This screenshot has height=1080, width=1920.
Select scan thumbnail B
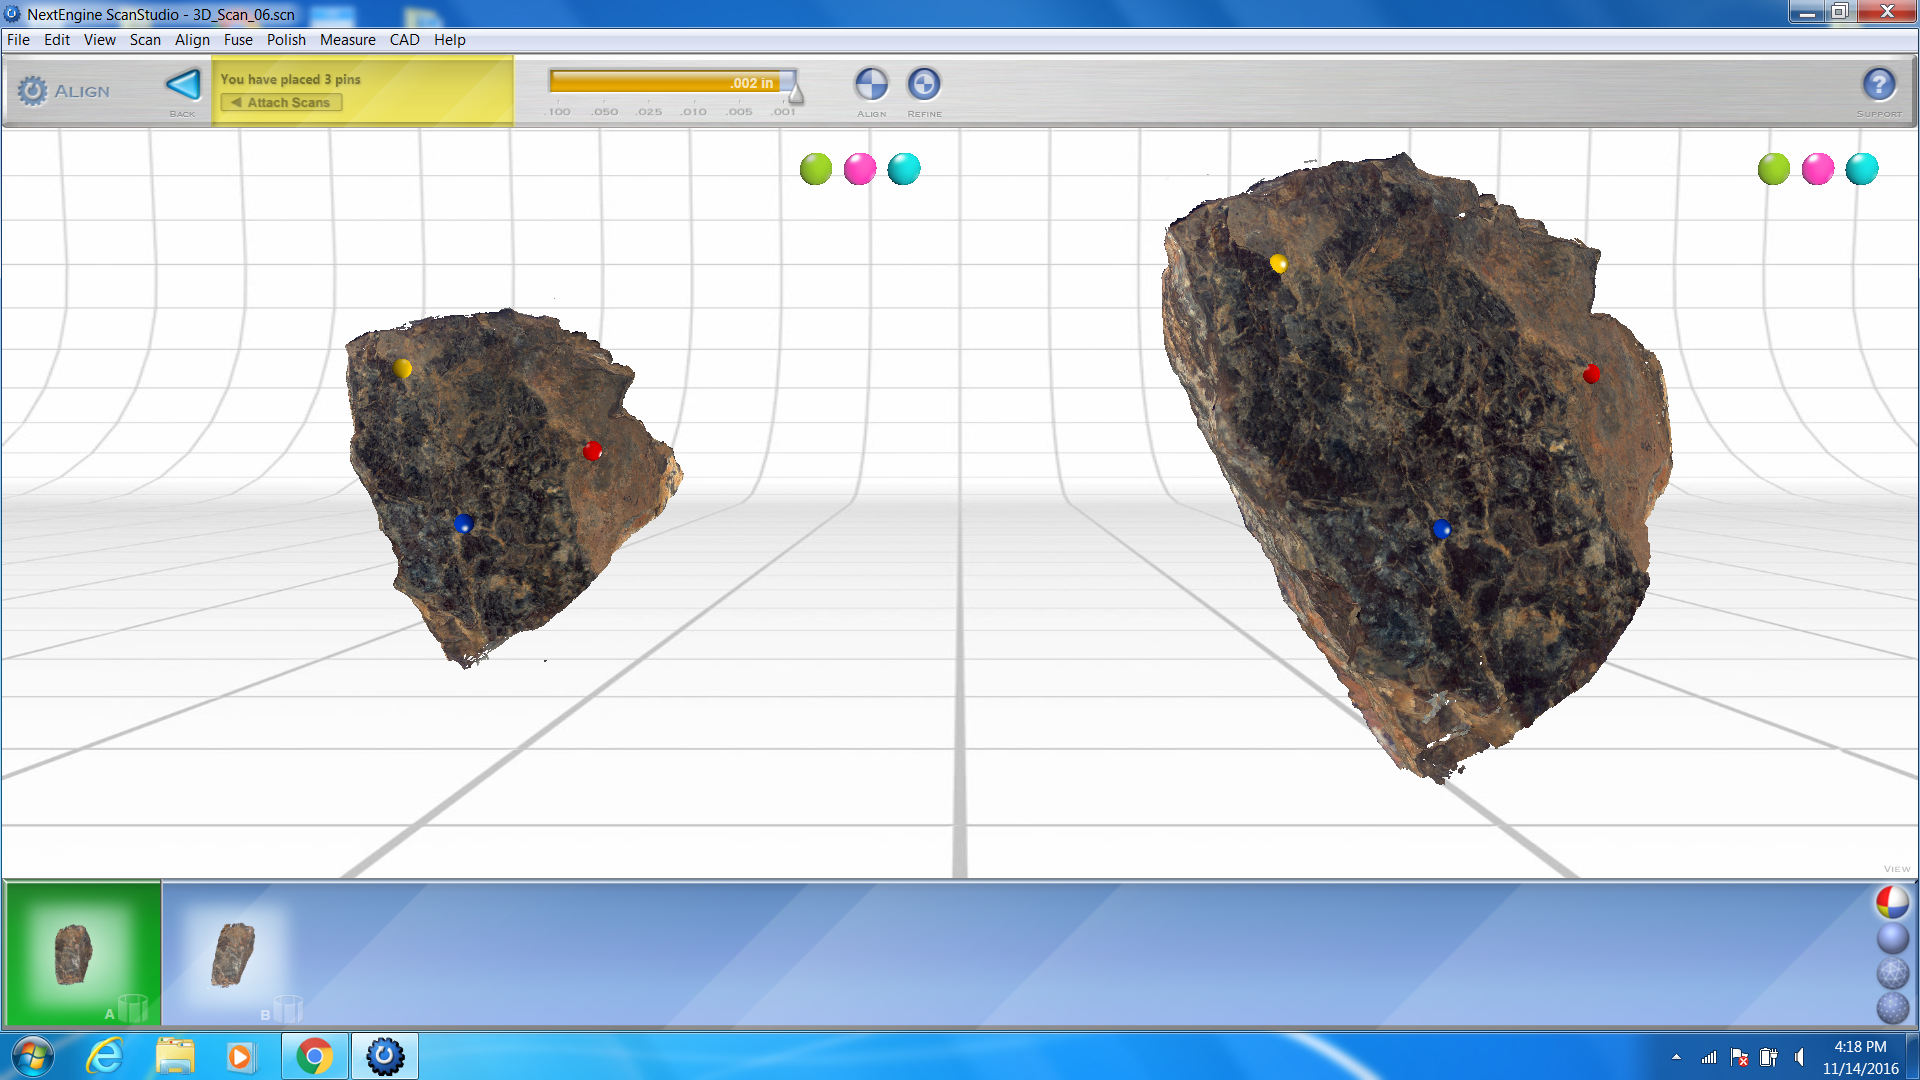pos(232,952)
